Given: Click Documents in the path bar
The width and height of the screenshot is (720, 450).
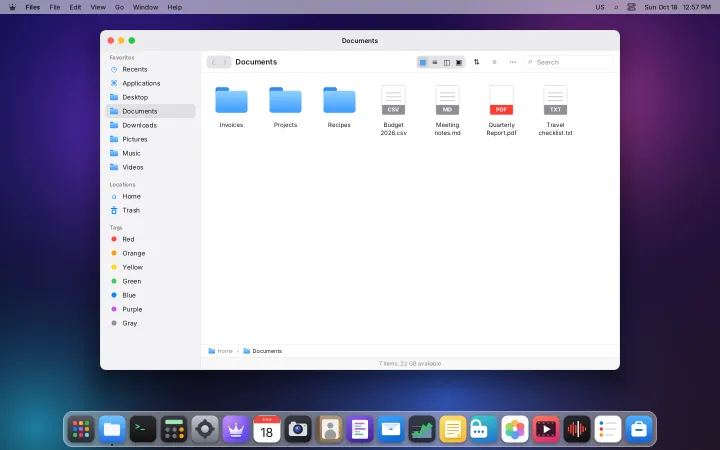Looking at the screenshot, I should point(263,351).
